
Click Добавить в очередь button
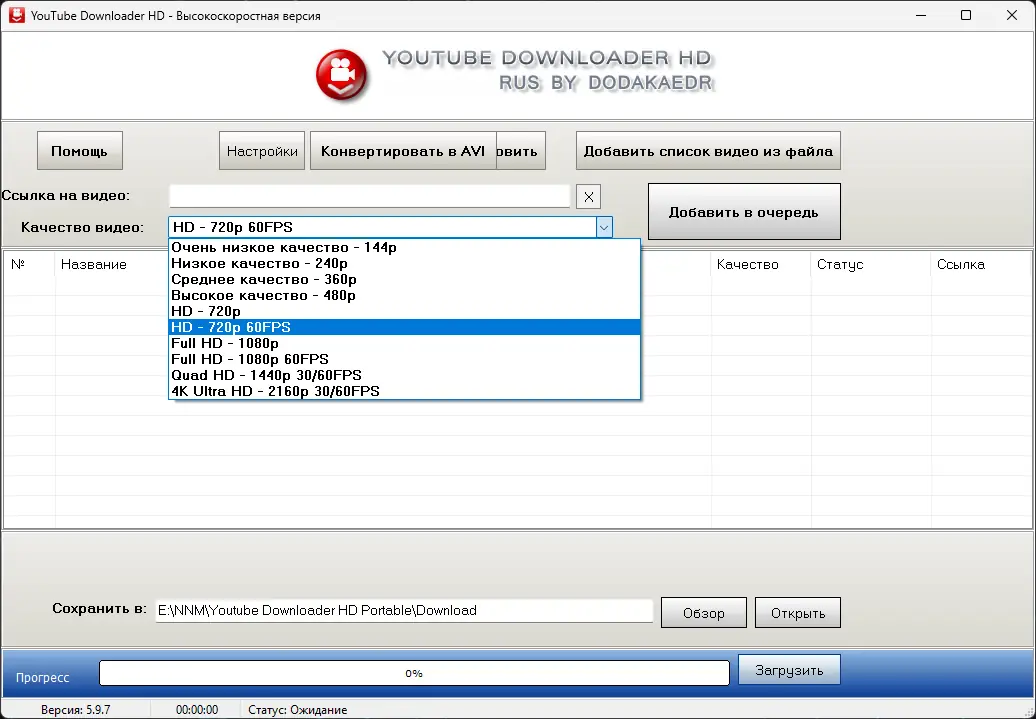tap(744, 211)
